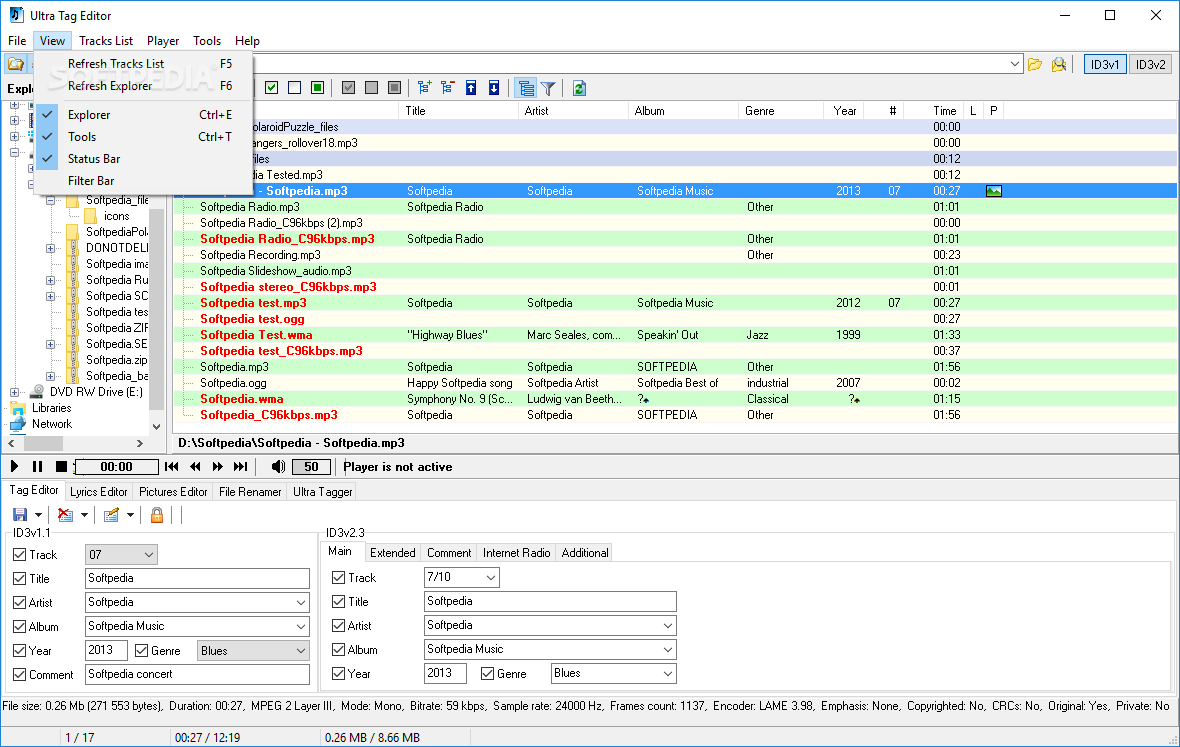This screenshot has width=1180, height=747.
Task: Click the edit tag pencil icon
Action: [x=111, y=515]
